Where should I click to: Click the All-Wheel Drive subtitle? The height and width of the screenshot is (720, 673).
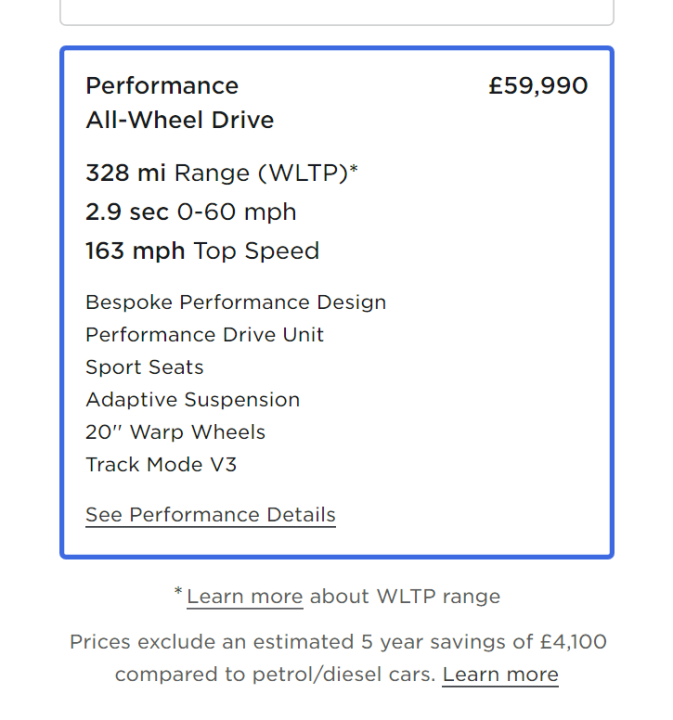[180, 121]
